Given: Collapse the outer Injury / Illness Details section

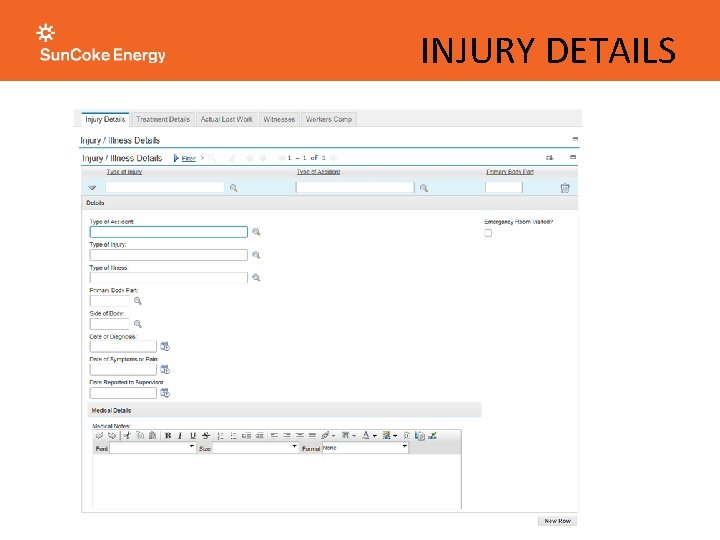Looking at the screenshot, I should [575, 139].
